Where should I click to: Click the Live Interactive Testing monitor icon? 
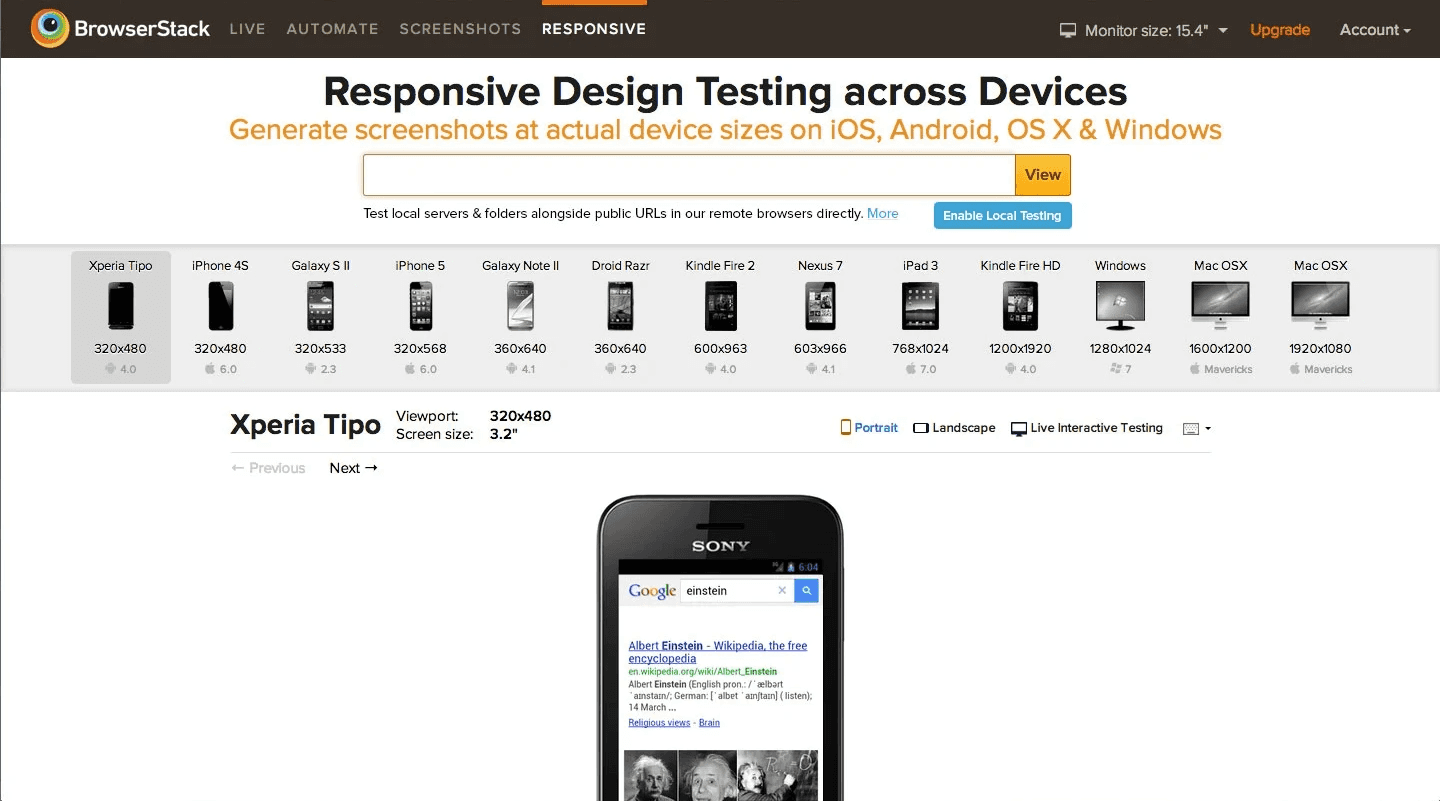click(x=1019, y=428)
